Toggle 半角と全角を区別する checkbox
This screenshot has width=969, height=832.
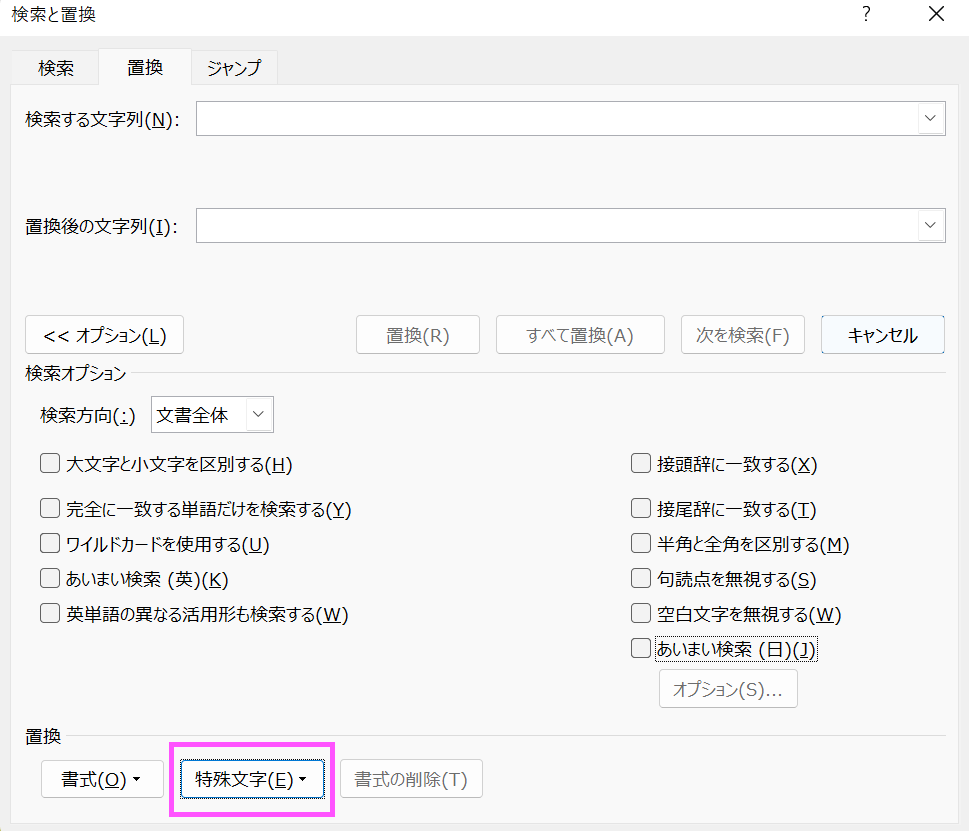(x=641, y=543)
